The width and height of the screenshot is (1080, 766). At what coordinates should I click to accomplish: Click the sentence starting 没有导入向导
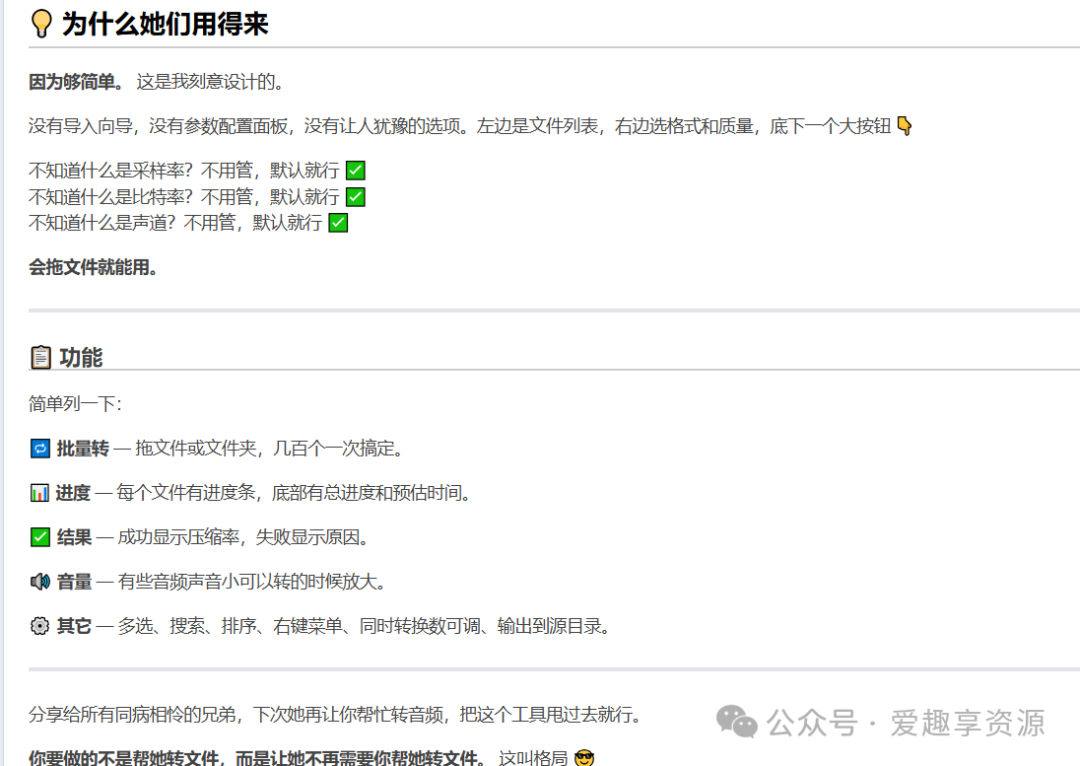coord(459,126)
